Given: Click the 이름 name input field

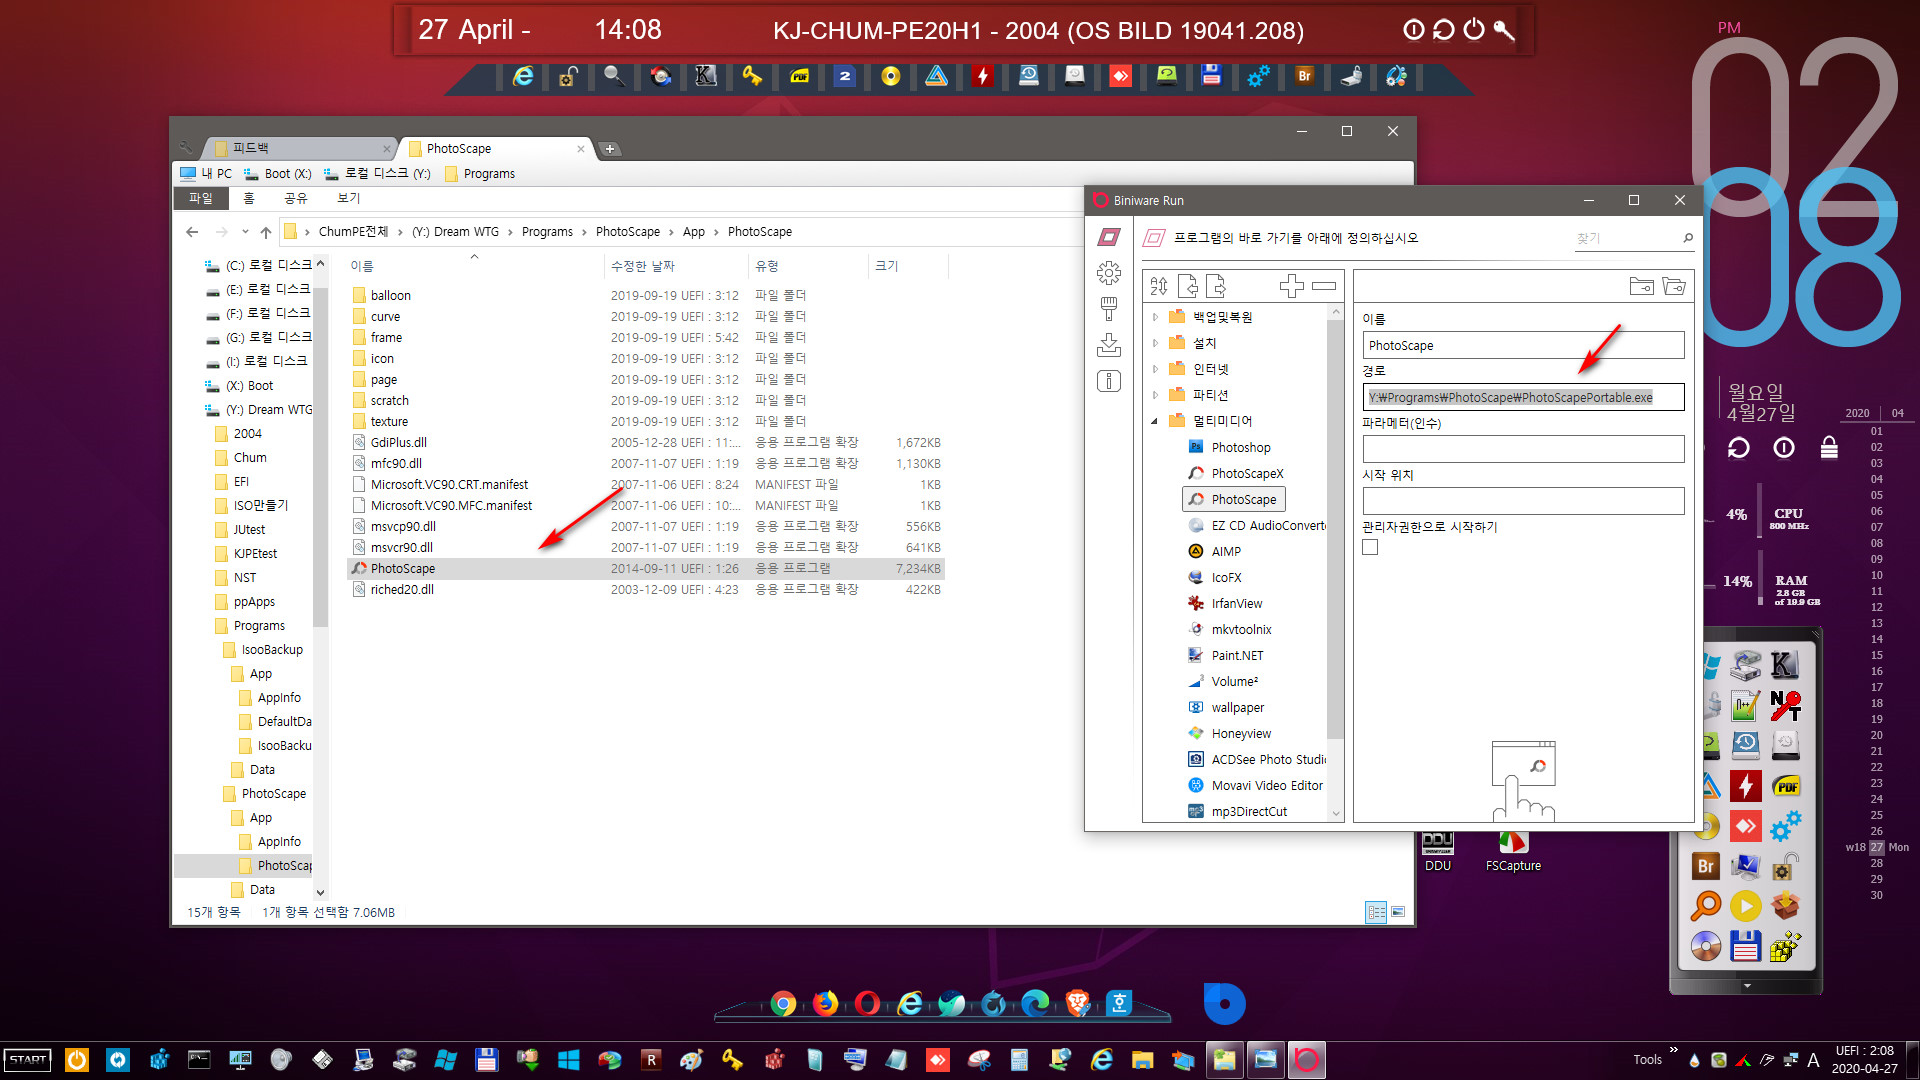Looking at the screenshot, I should pyautogui.click(x=1523, y=345).
